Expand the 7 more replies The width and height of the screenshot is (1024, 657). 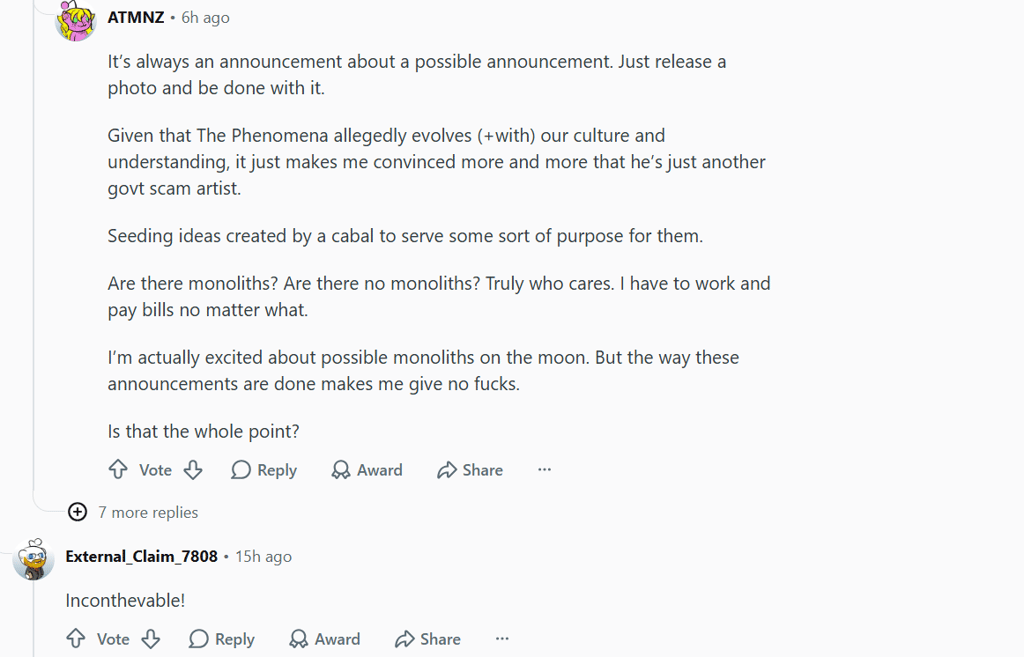[x=148, y=513]
